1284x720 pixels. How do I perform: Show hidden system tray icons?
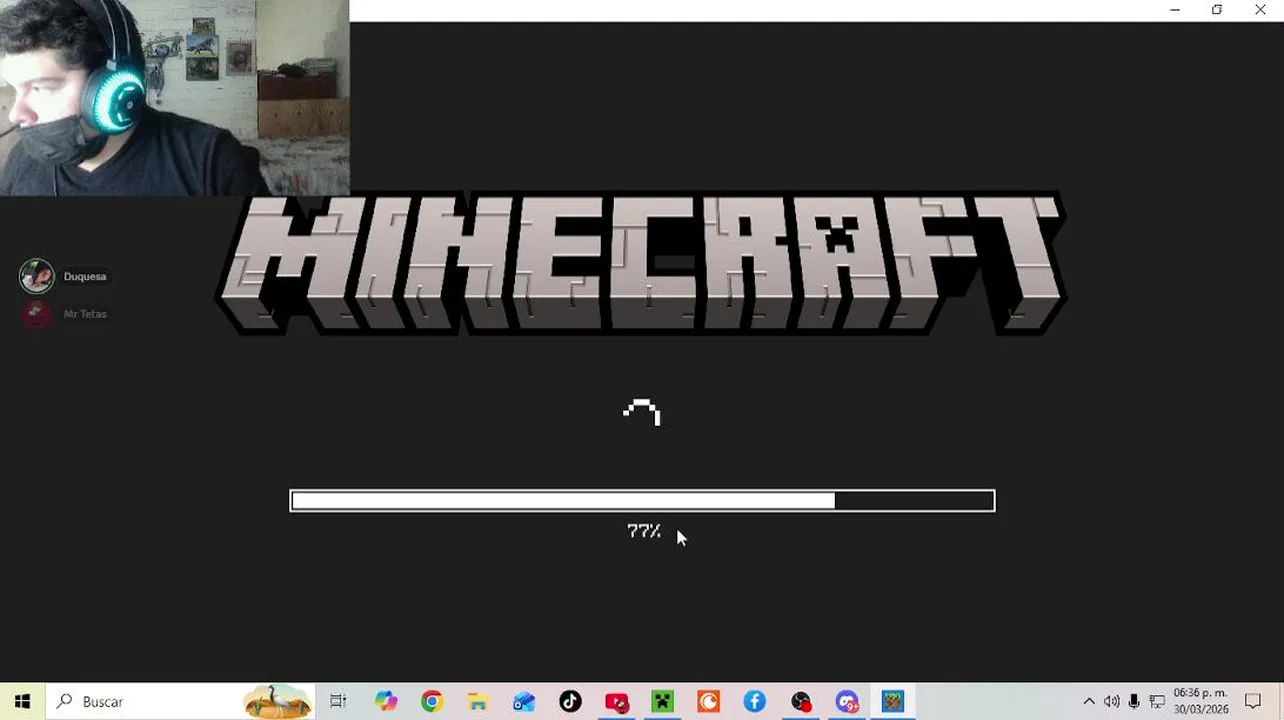1089,701
